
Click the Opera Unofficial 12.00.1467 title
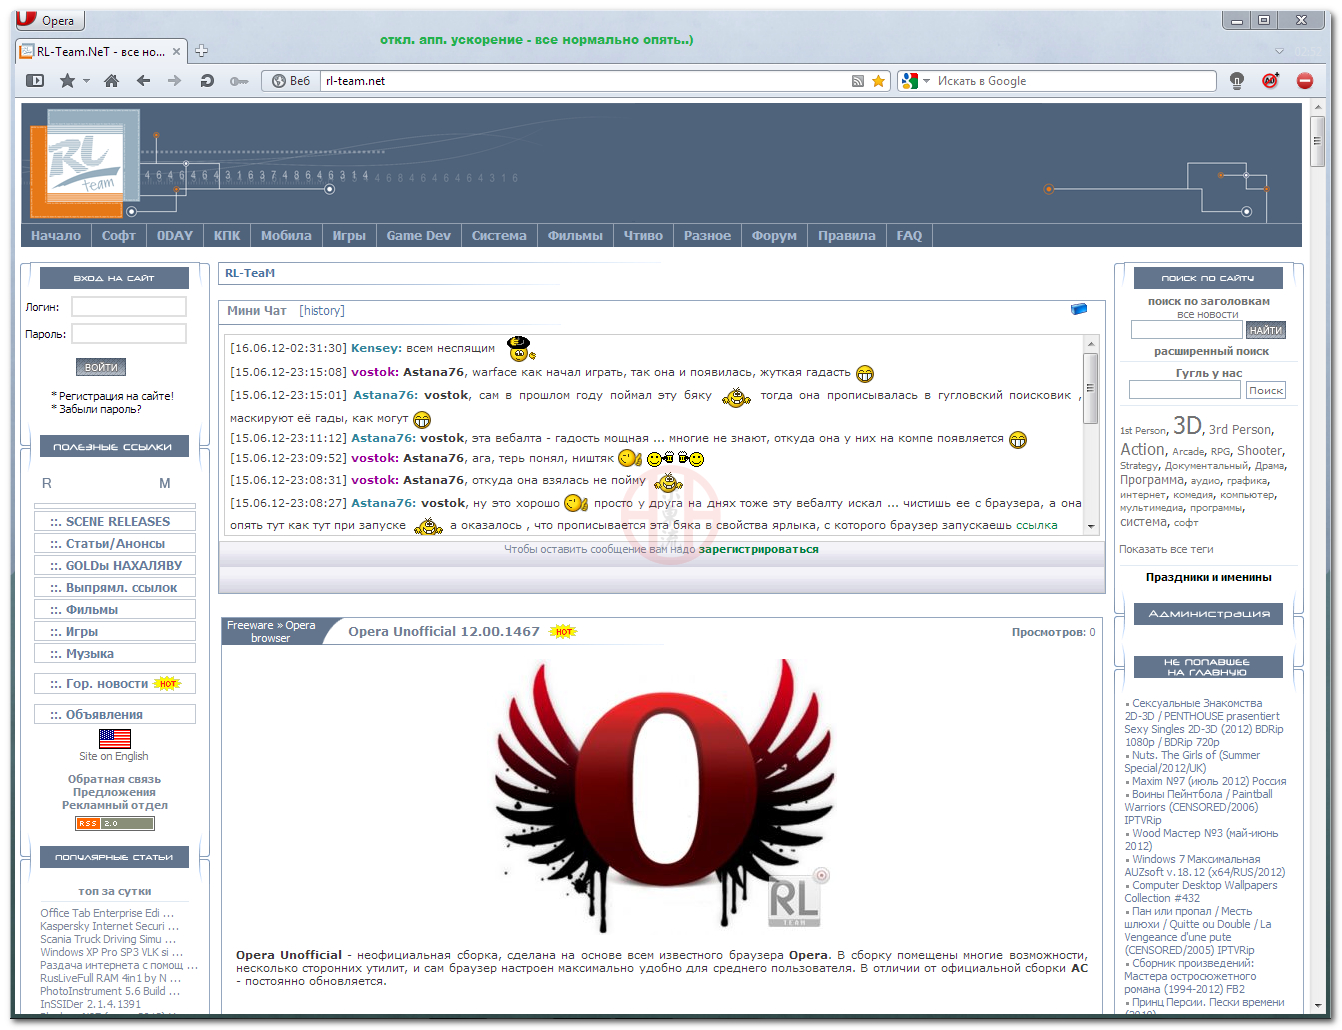(444, 631)
